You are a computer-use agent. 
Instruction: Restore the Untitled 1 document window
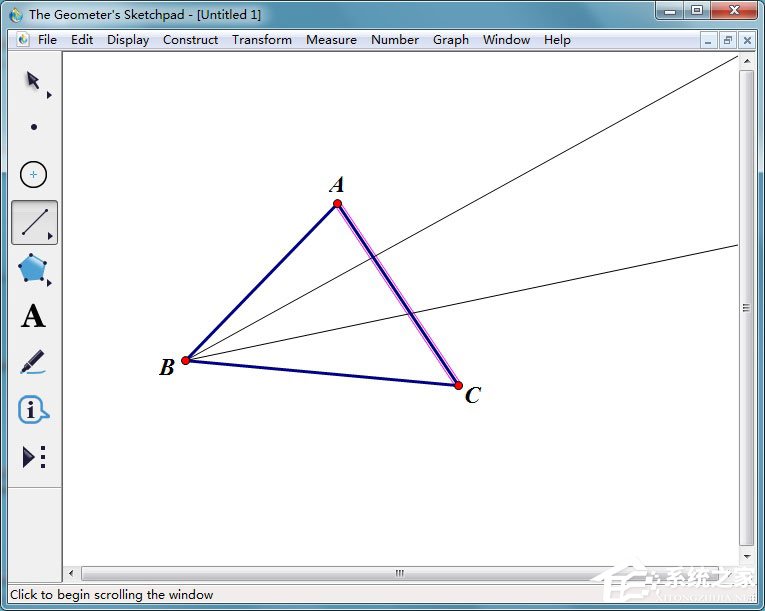pos(727,41)
